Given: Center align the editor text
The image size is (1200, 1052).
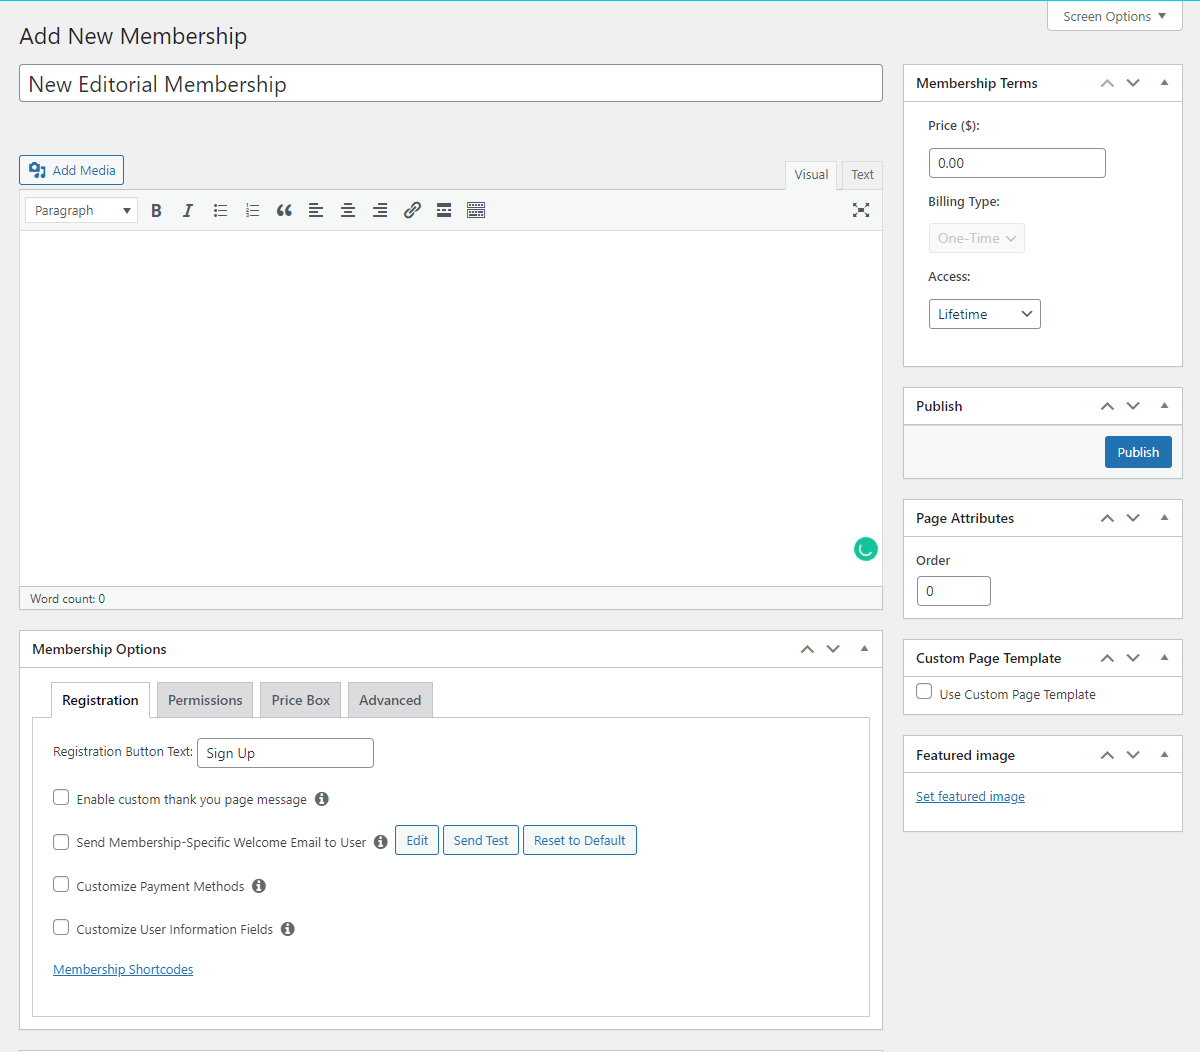Looking at the screenshot, I should (x=348, y=210).
